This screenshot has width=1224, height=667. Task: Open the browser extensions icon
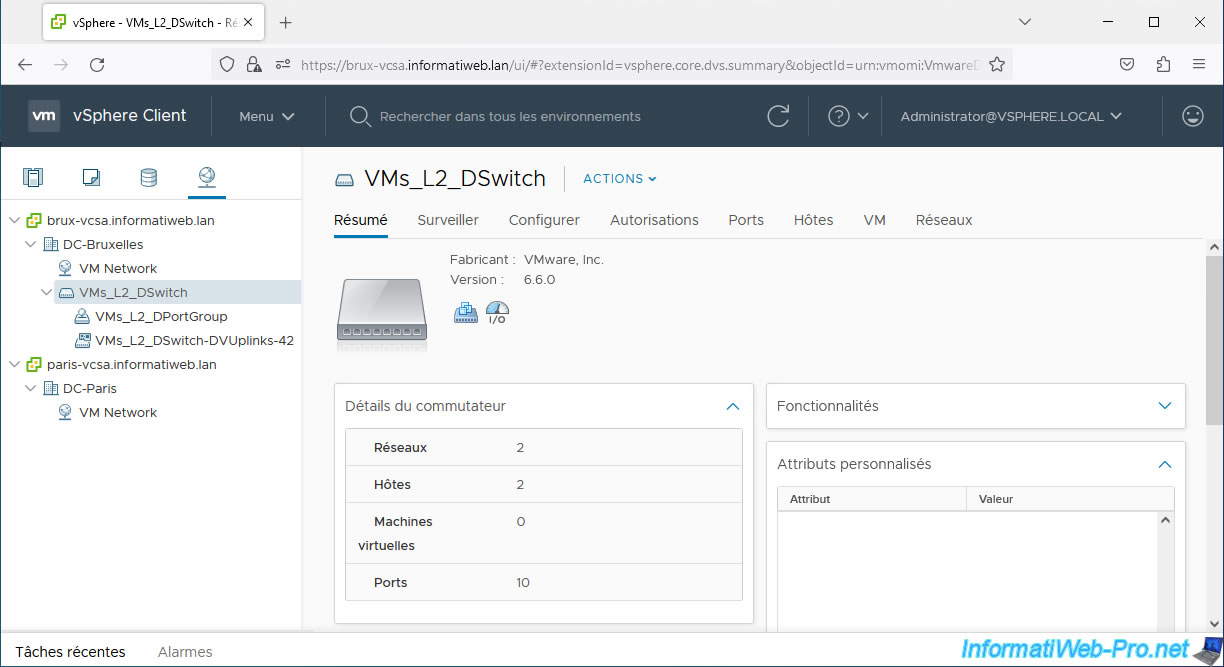click(x=1162, y=64)
